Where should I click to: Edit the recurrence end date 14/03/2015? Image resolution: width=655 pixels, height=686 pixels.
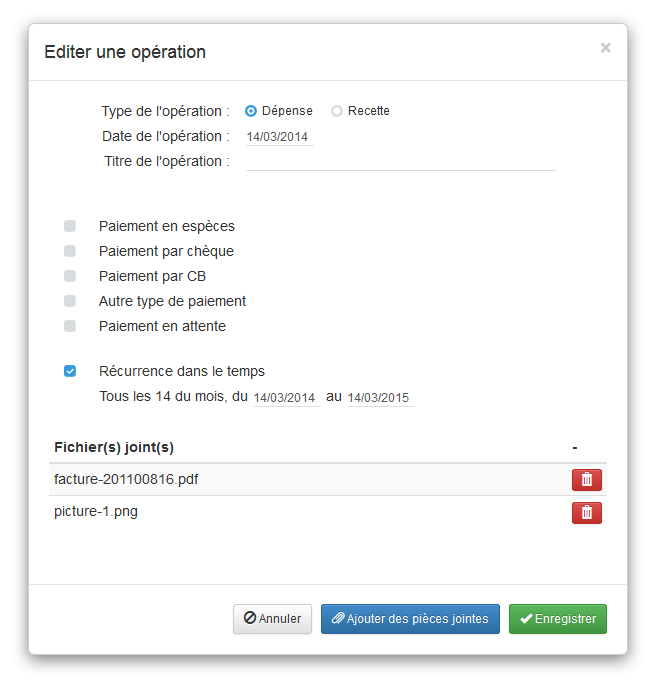click(380, 398)
